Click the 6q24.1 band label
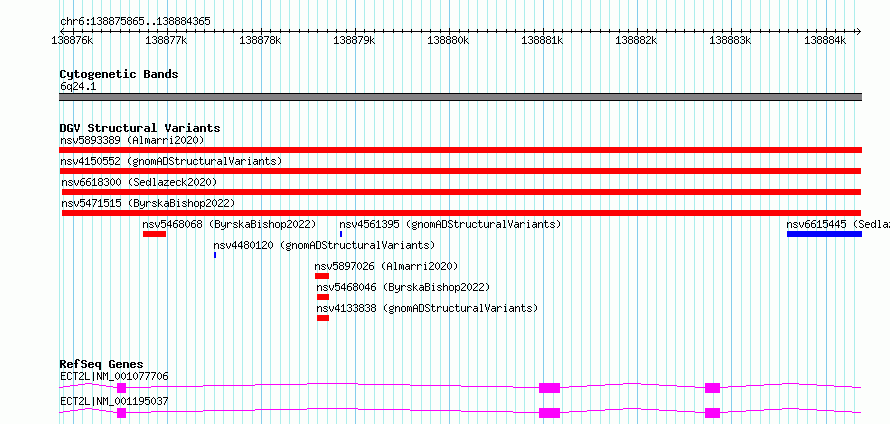Image resolution: width=890 pixels, height=424 pixels. pos(77,87)
